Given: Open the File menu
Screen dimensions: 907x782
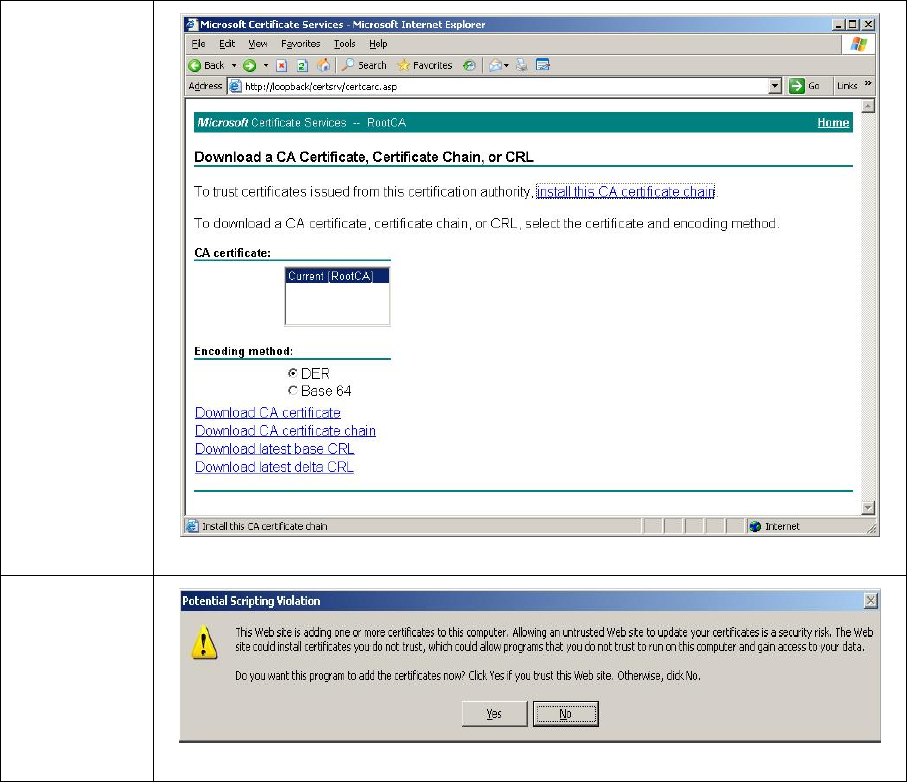Looking at the screenshot, I should coord(198,44).
